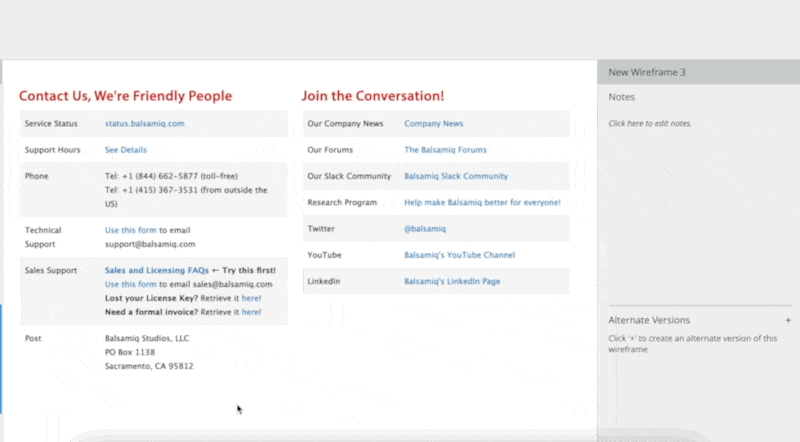This screenshot has height=442, width=800.
Task: Click the '+' icon beside Alternate Versions
Action: pos(788,321)
